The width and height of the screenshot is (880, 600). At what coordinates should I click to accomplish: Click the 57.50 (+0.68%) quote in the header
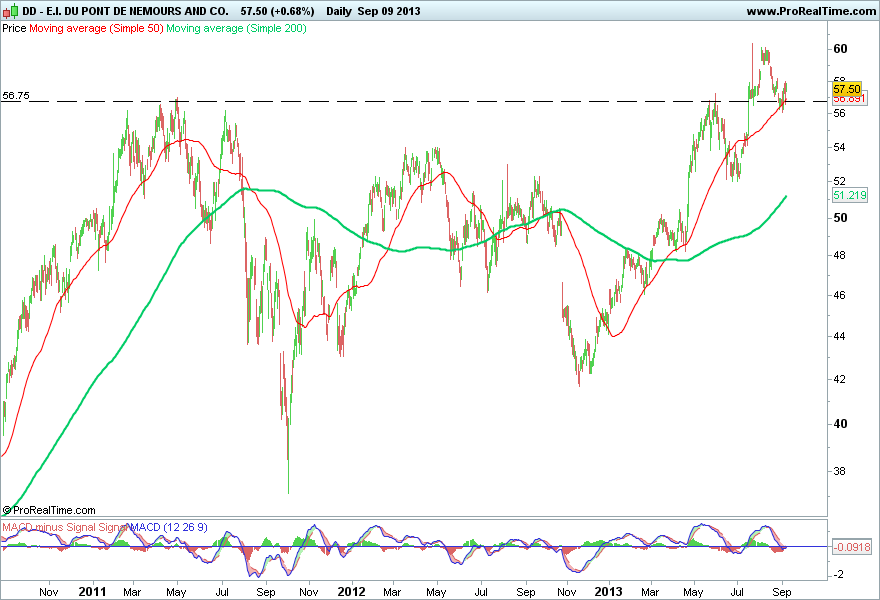277,11
